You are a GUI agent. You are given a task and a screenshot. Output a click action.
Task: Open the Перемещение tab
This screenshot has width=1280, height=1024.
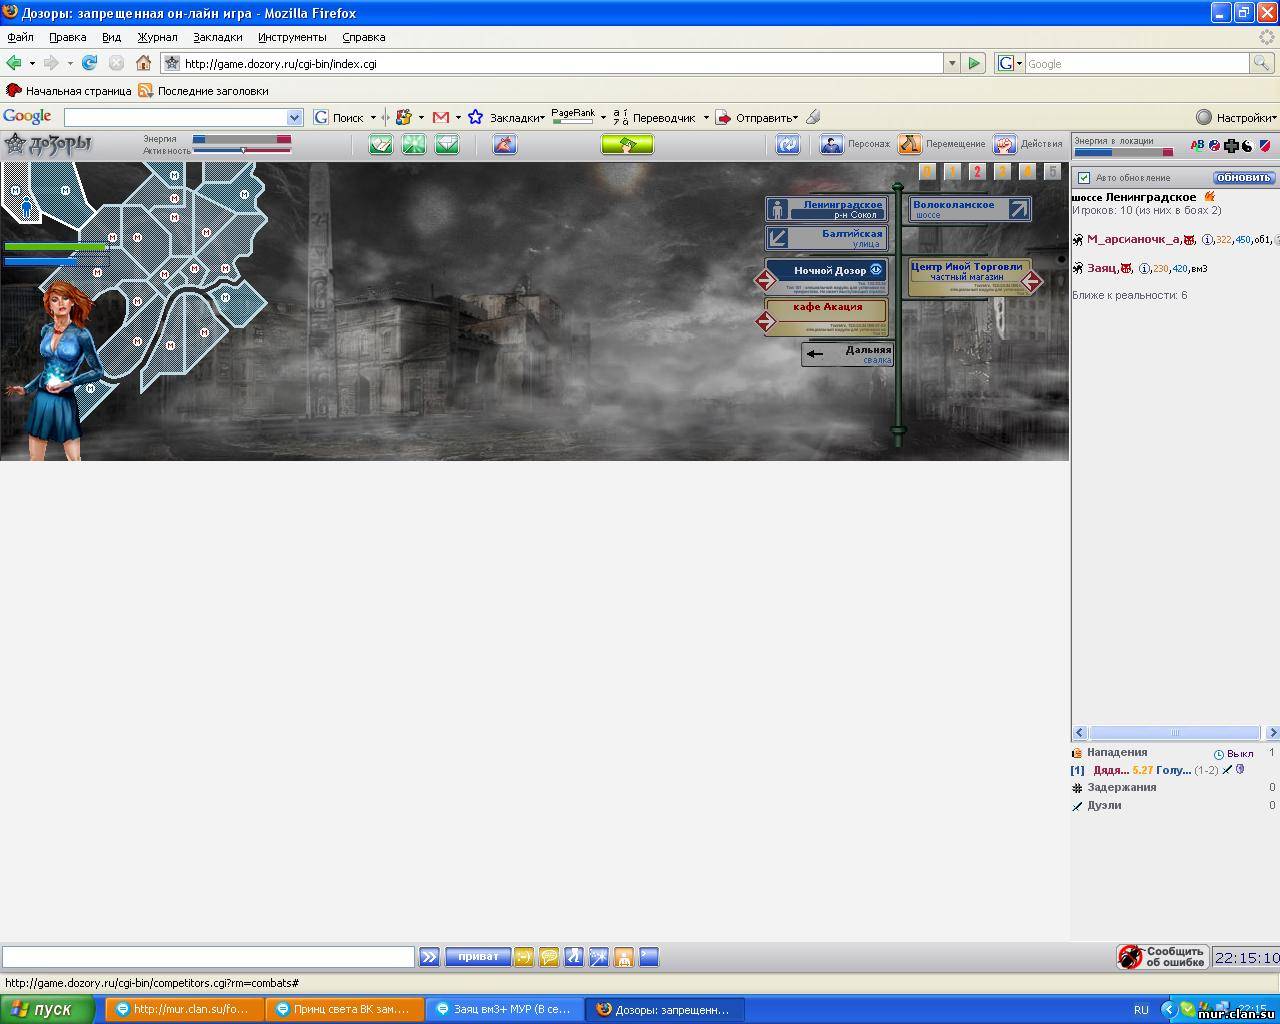coord(941,144)
